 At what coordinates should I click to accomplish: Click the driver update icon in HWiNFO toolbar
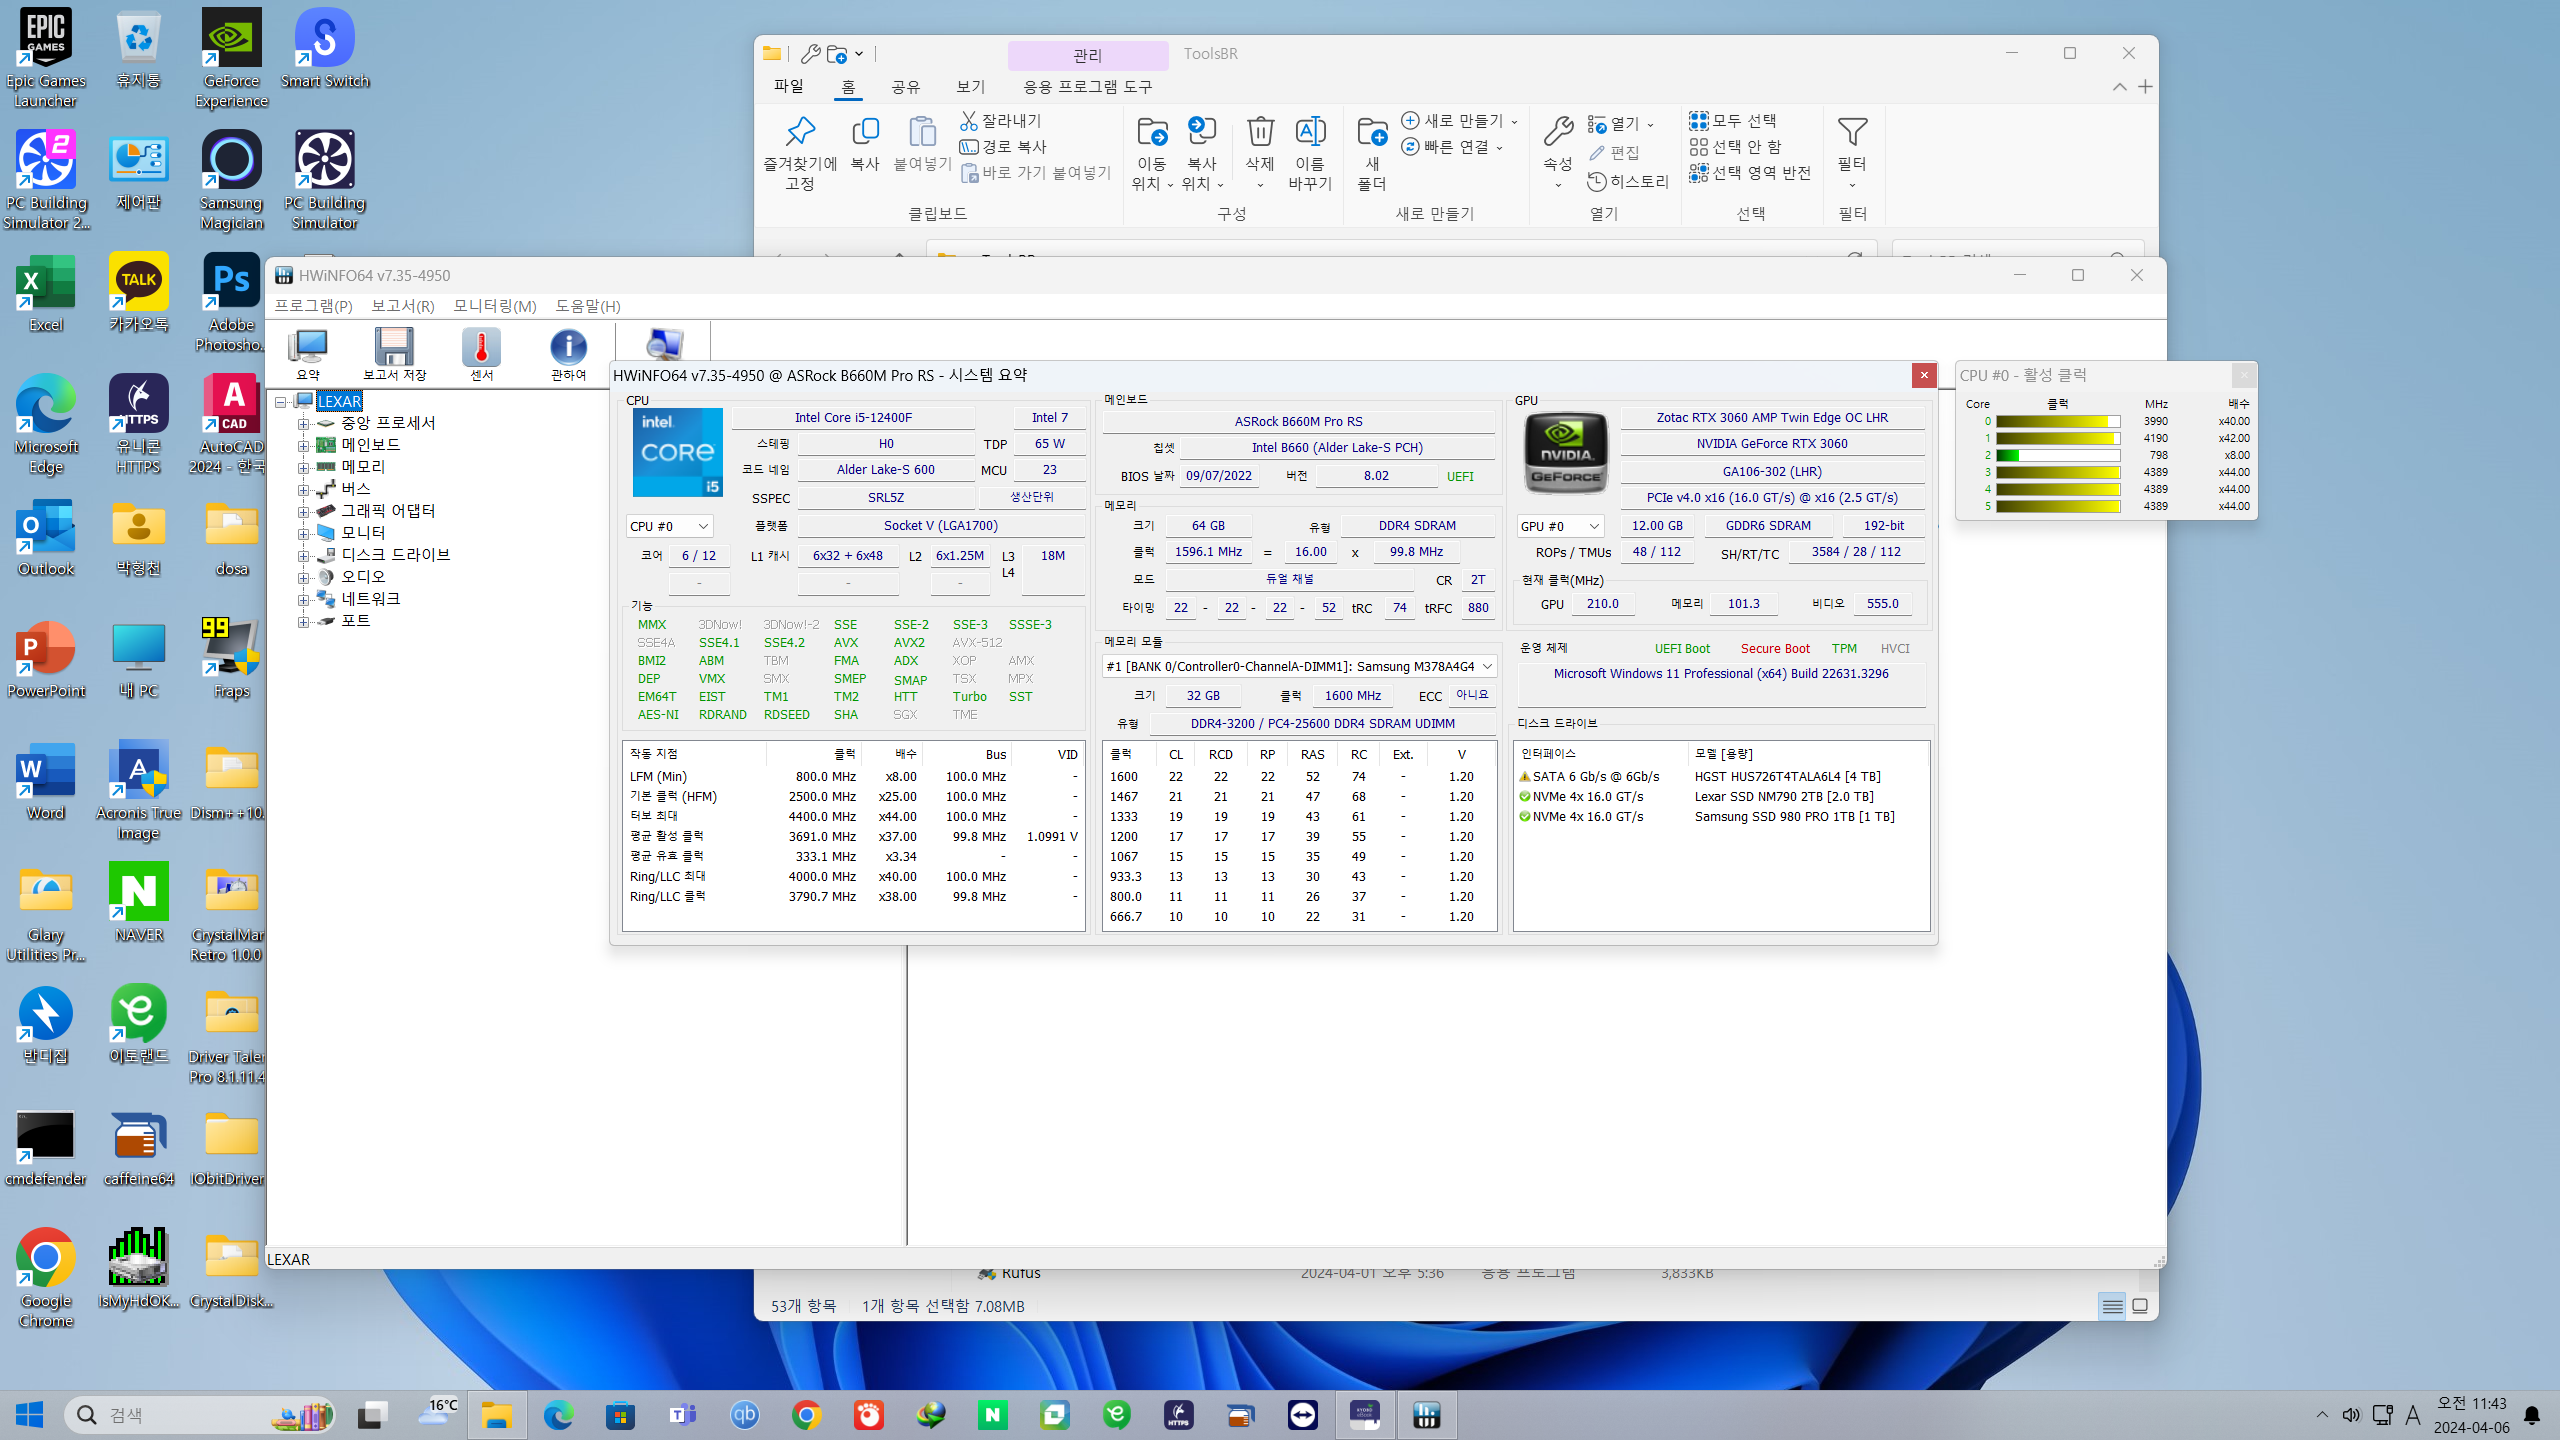[663, 343]
